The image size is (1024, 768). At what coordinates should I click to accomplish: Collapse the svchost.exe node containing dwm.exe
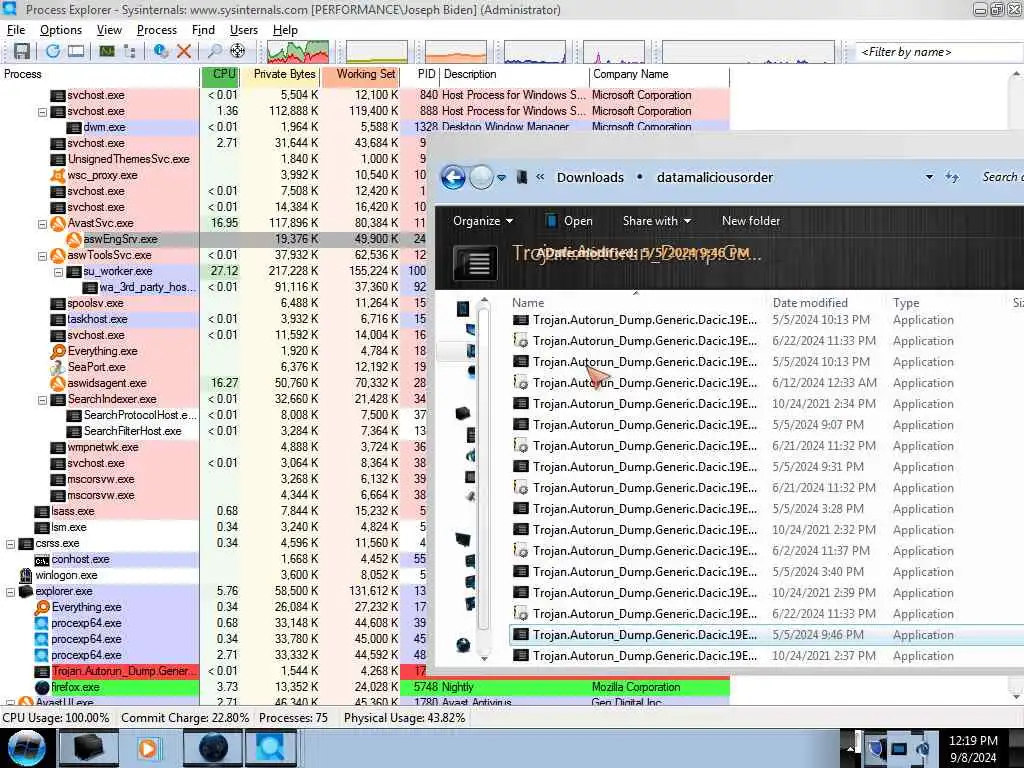pos(42,112)
